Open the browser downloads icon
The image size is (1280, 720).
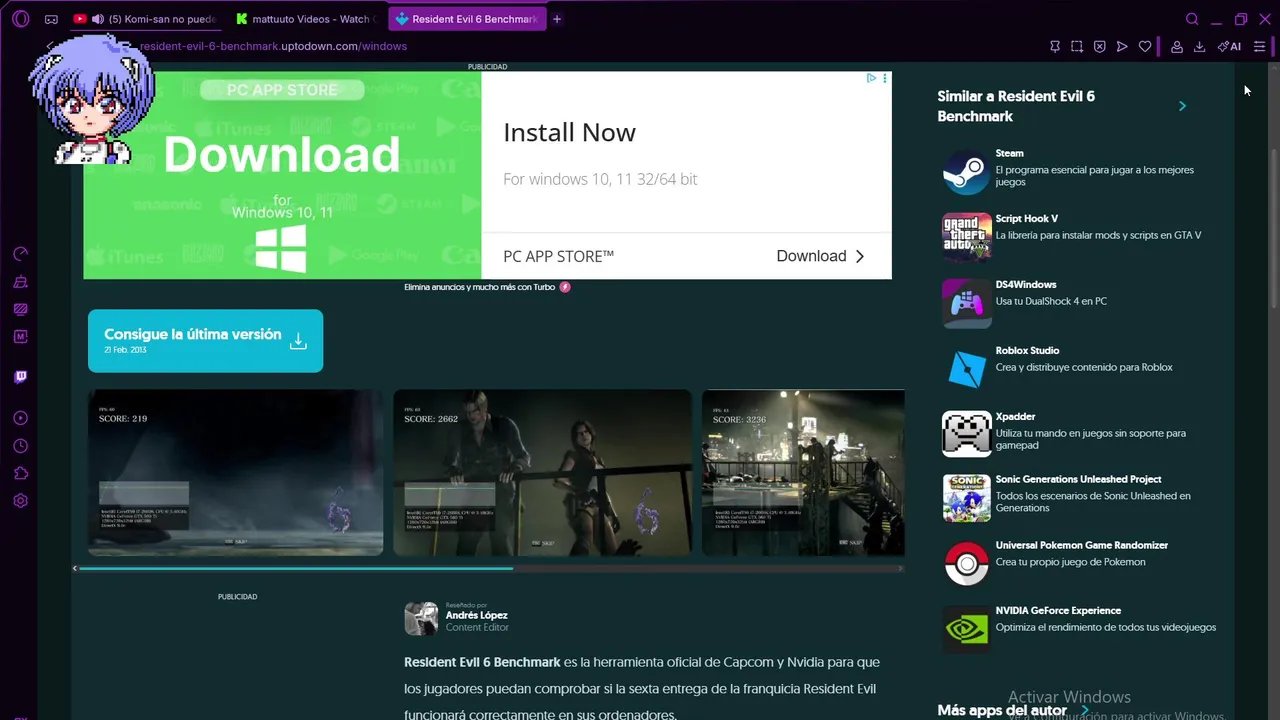(x=1199, y=46)
